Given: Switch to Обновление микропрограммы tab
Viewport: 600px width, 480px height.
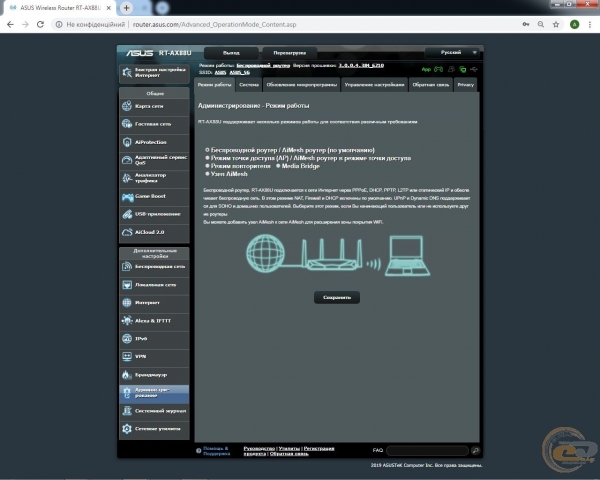Looking at the screenshot, I should click(302, 85).
